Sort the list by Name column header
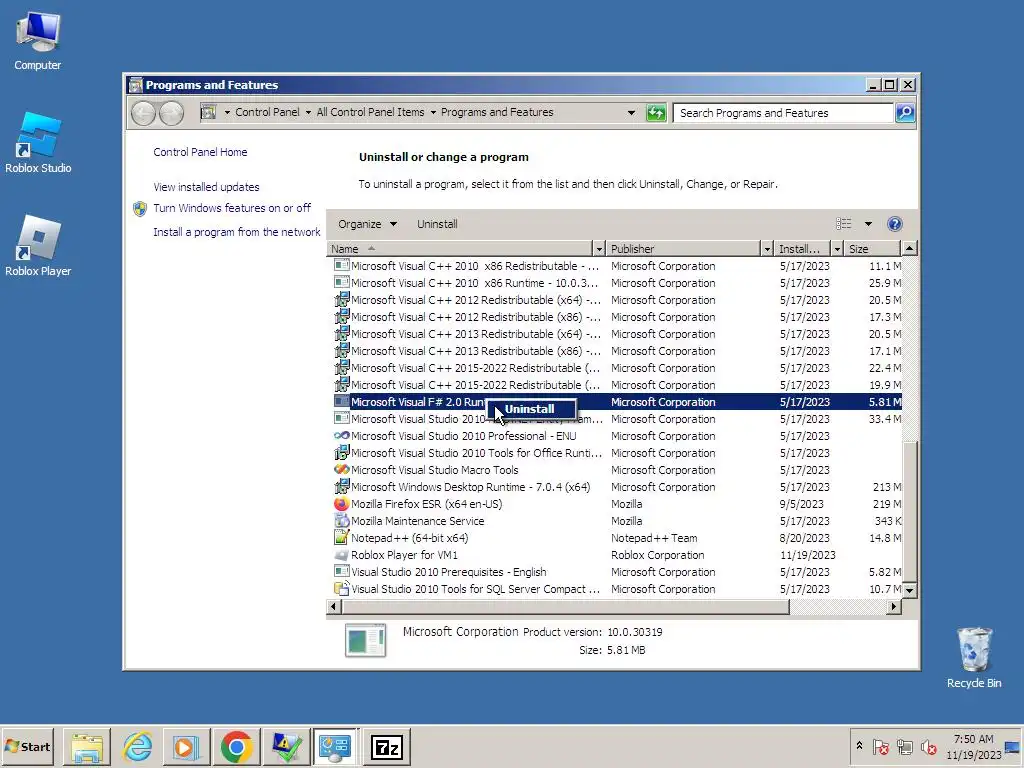1024x768 pixels. (459, 249)
